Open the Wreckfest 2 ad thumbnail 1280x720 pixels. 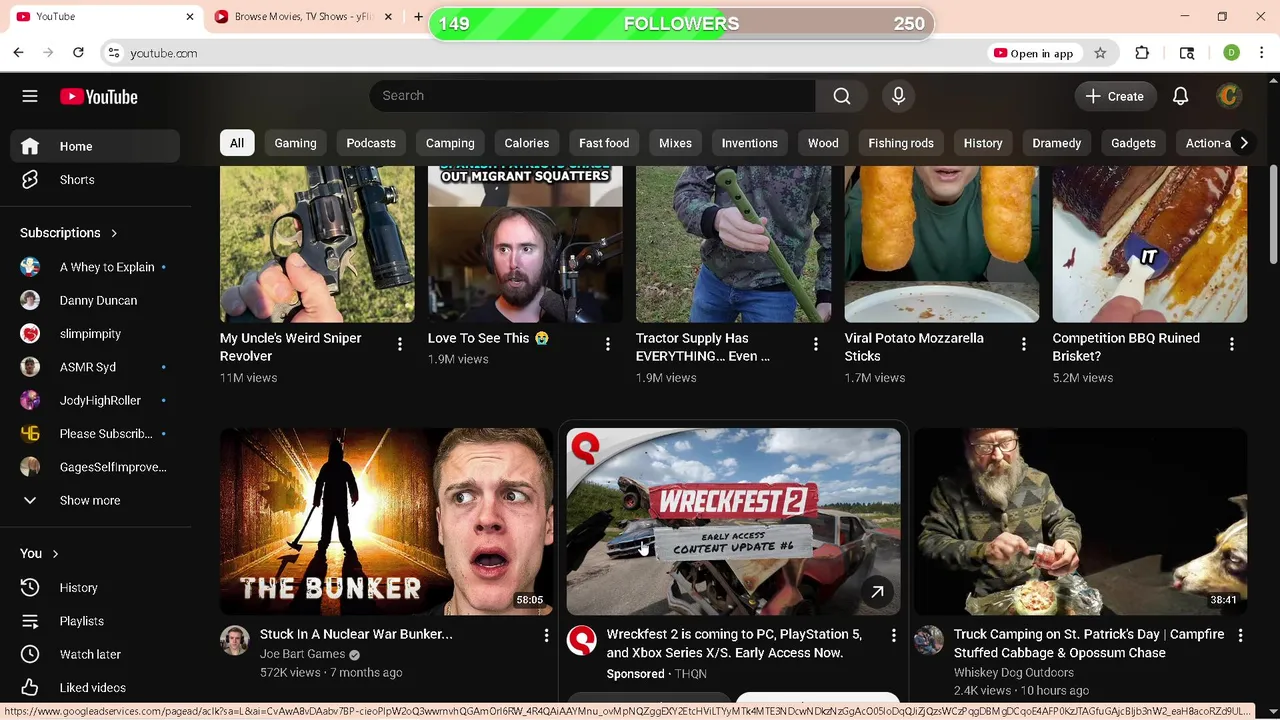pyautogui.click(x=733, y=521)
